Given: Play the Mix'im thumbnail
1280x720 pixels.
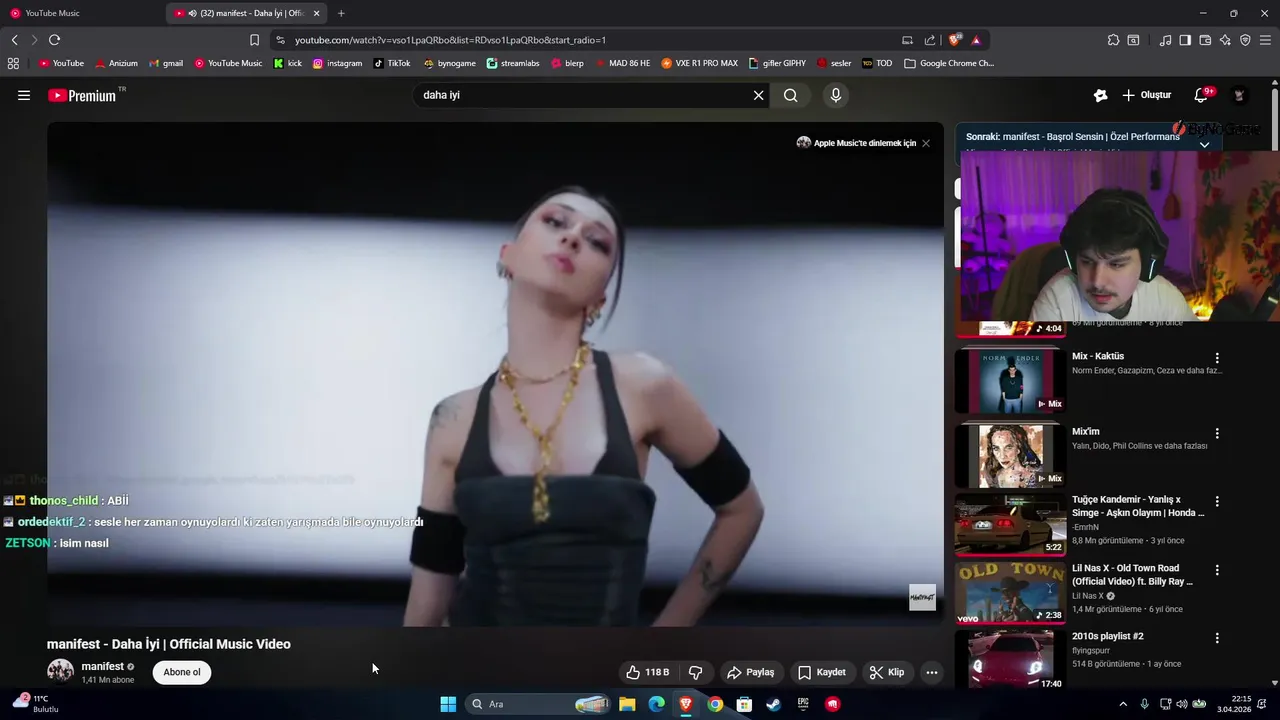Looking at the screenshot, I should click(x=1010, y=456).
